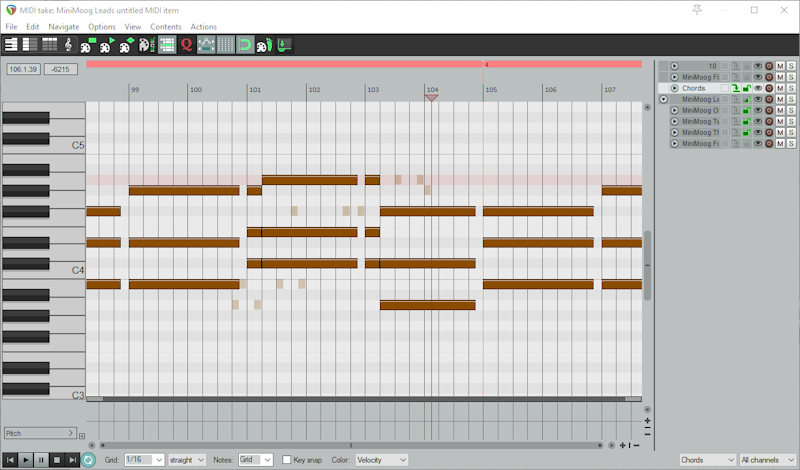Mute the Chords track
Screen dimensions: 800x470
click(779, 88)
